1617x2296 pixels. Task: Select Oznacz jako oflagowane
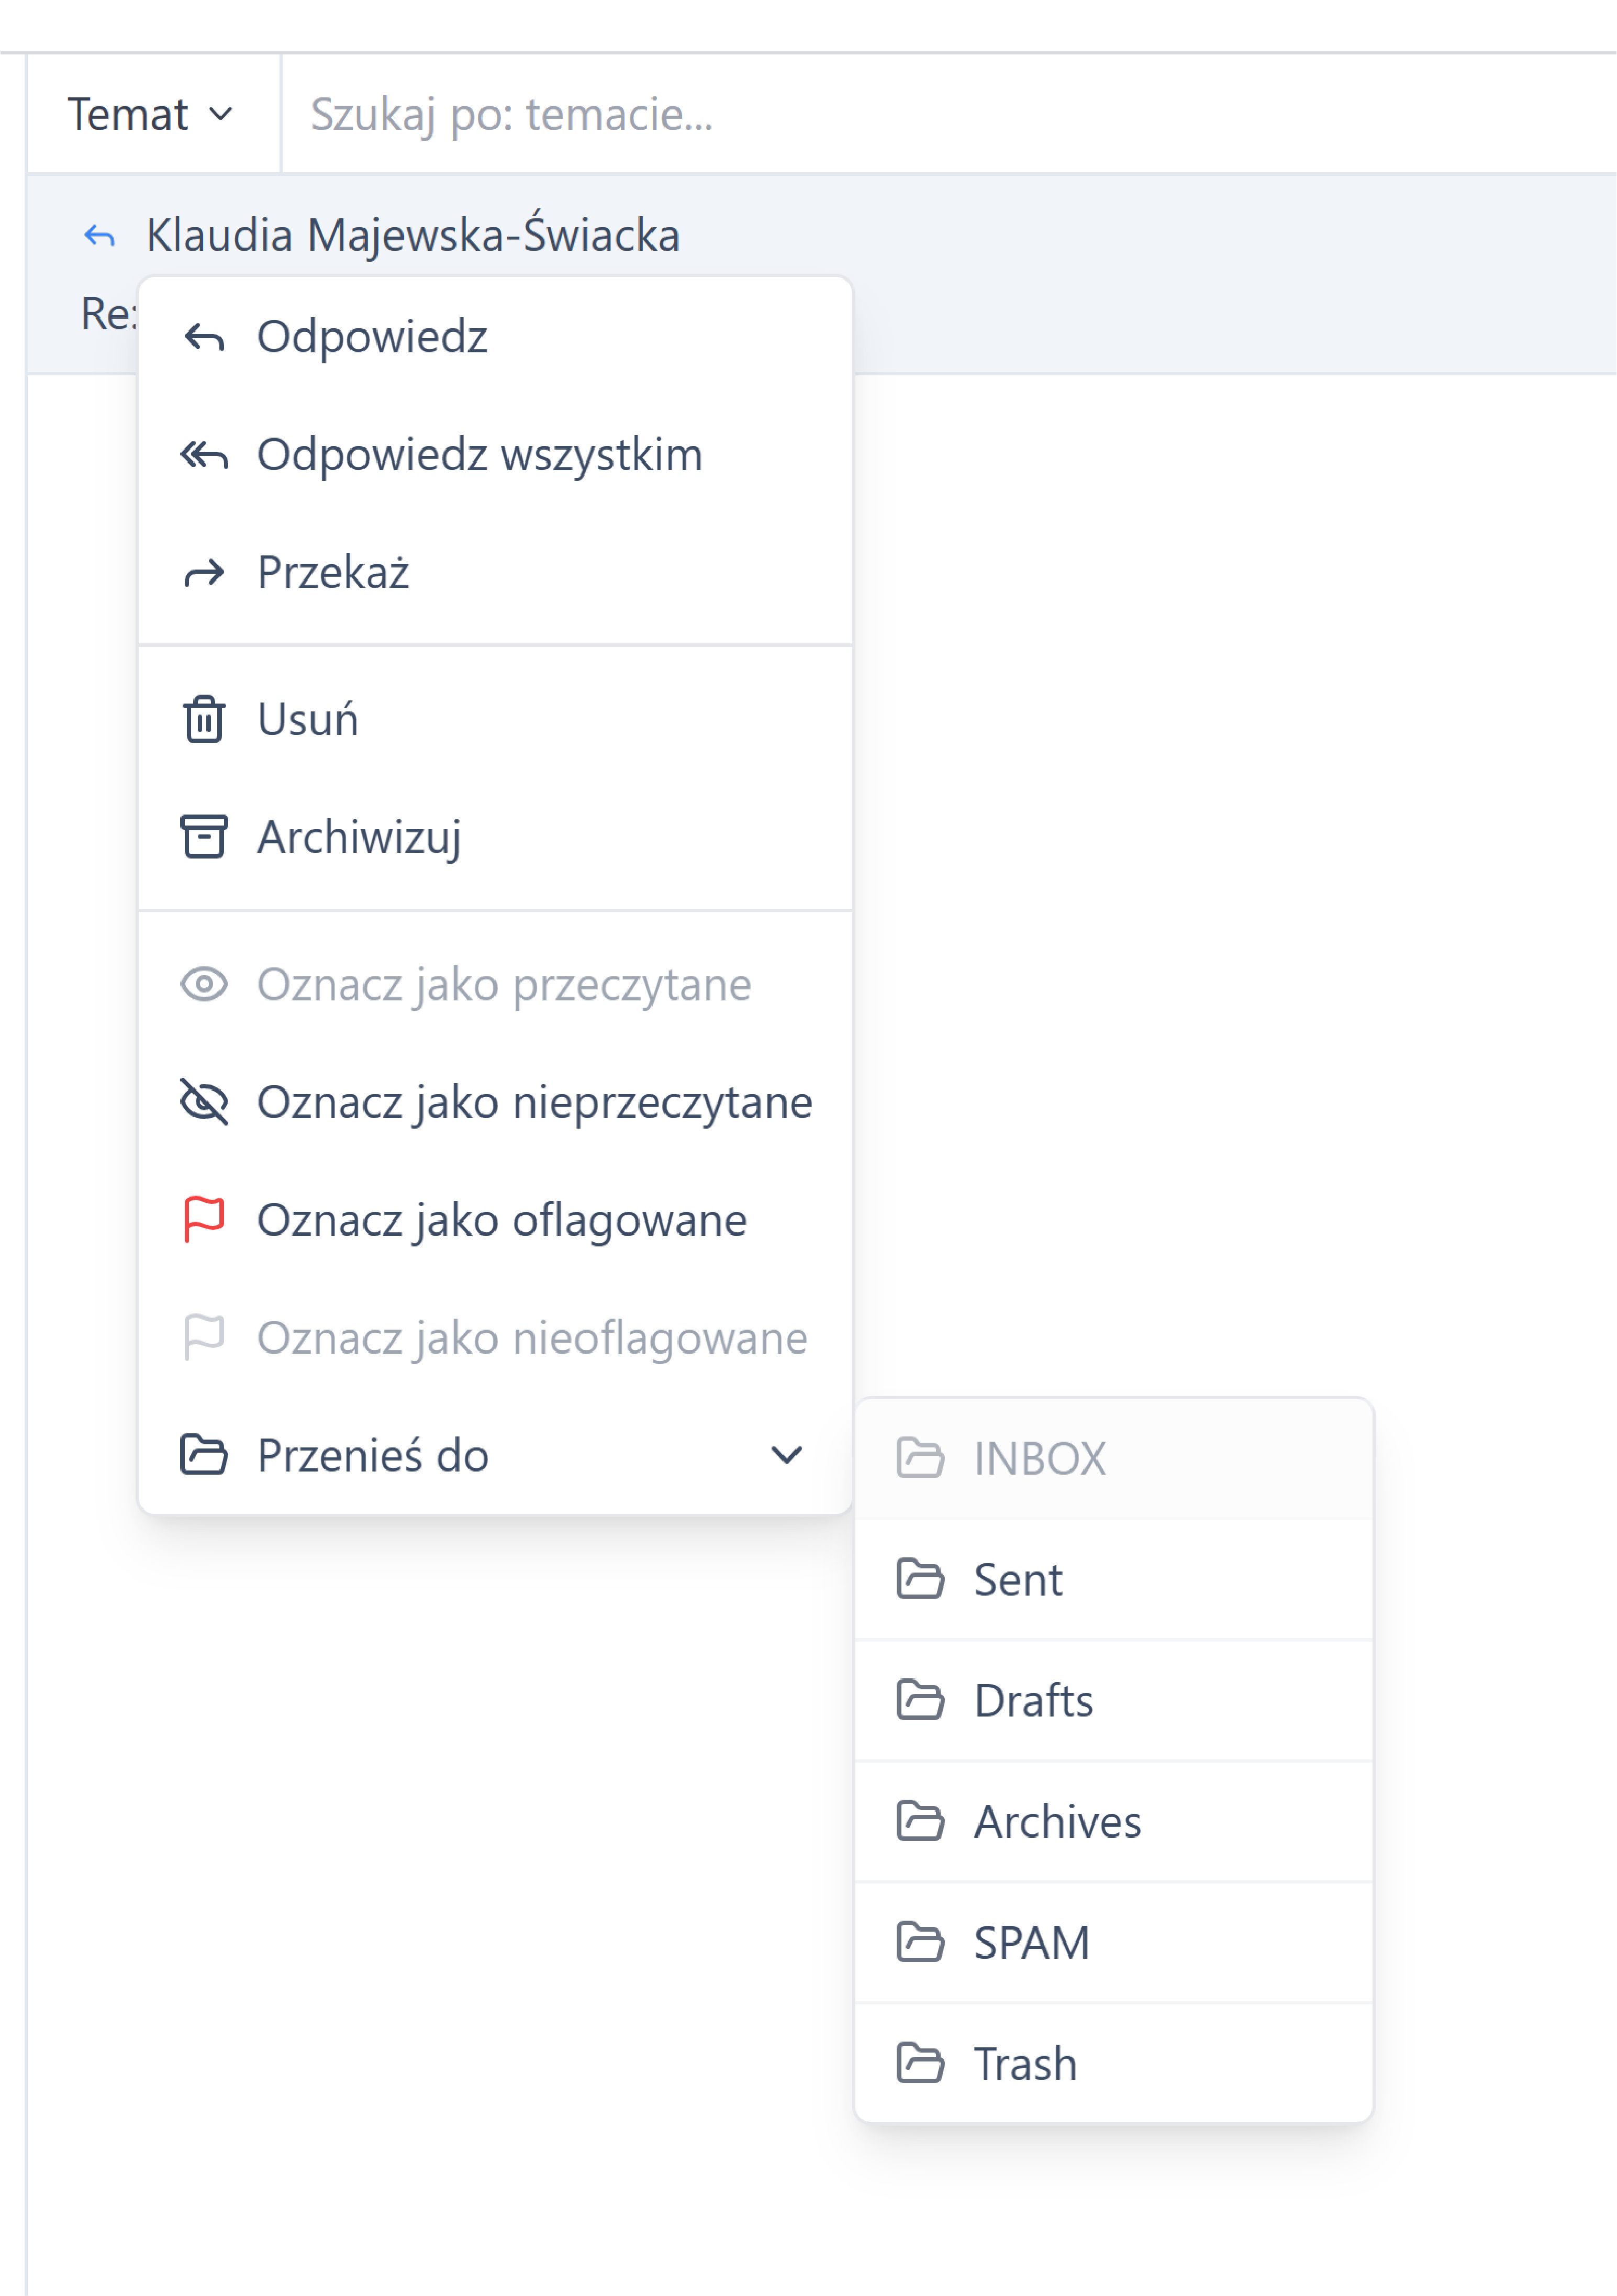point(501,1220)
